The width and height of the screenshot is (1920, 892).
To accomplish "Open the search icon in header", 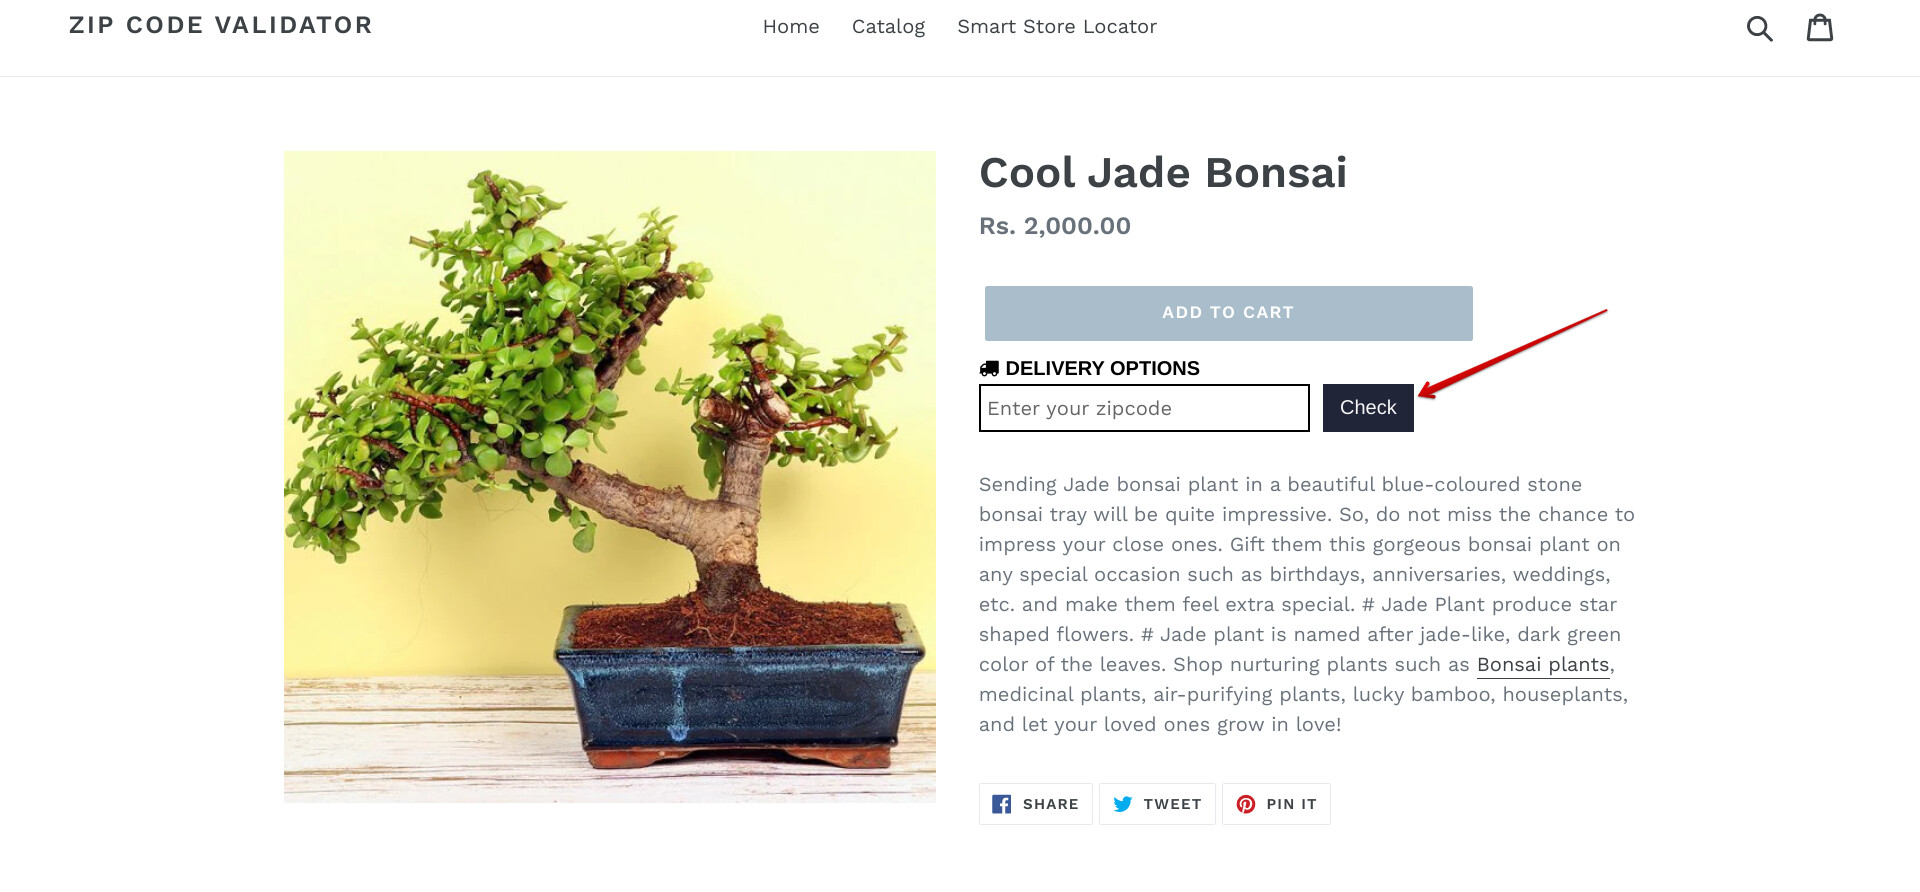I will (x=1759, y=28).
